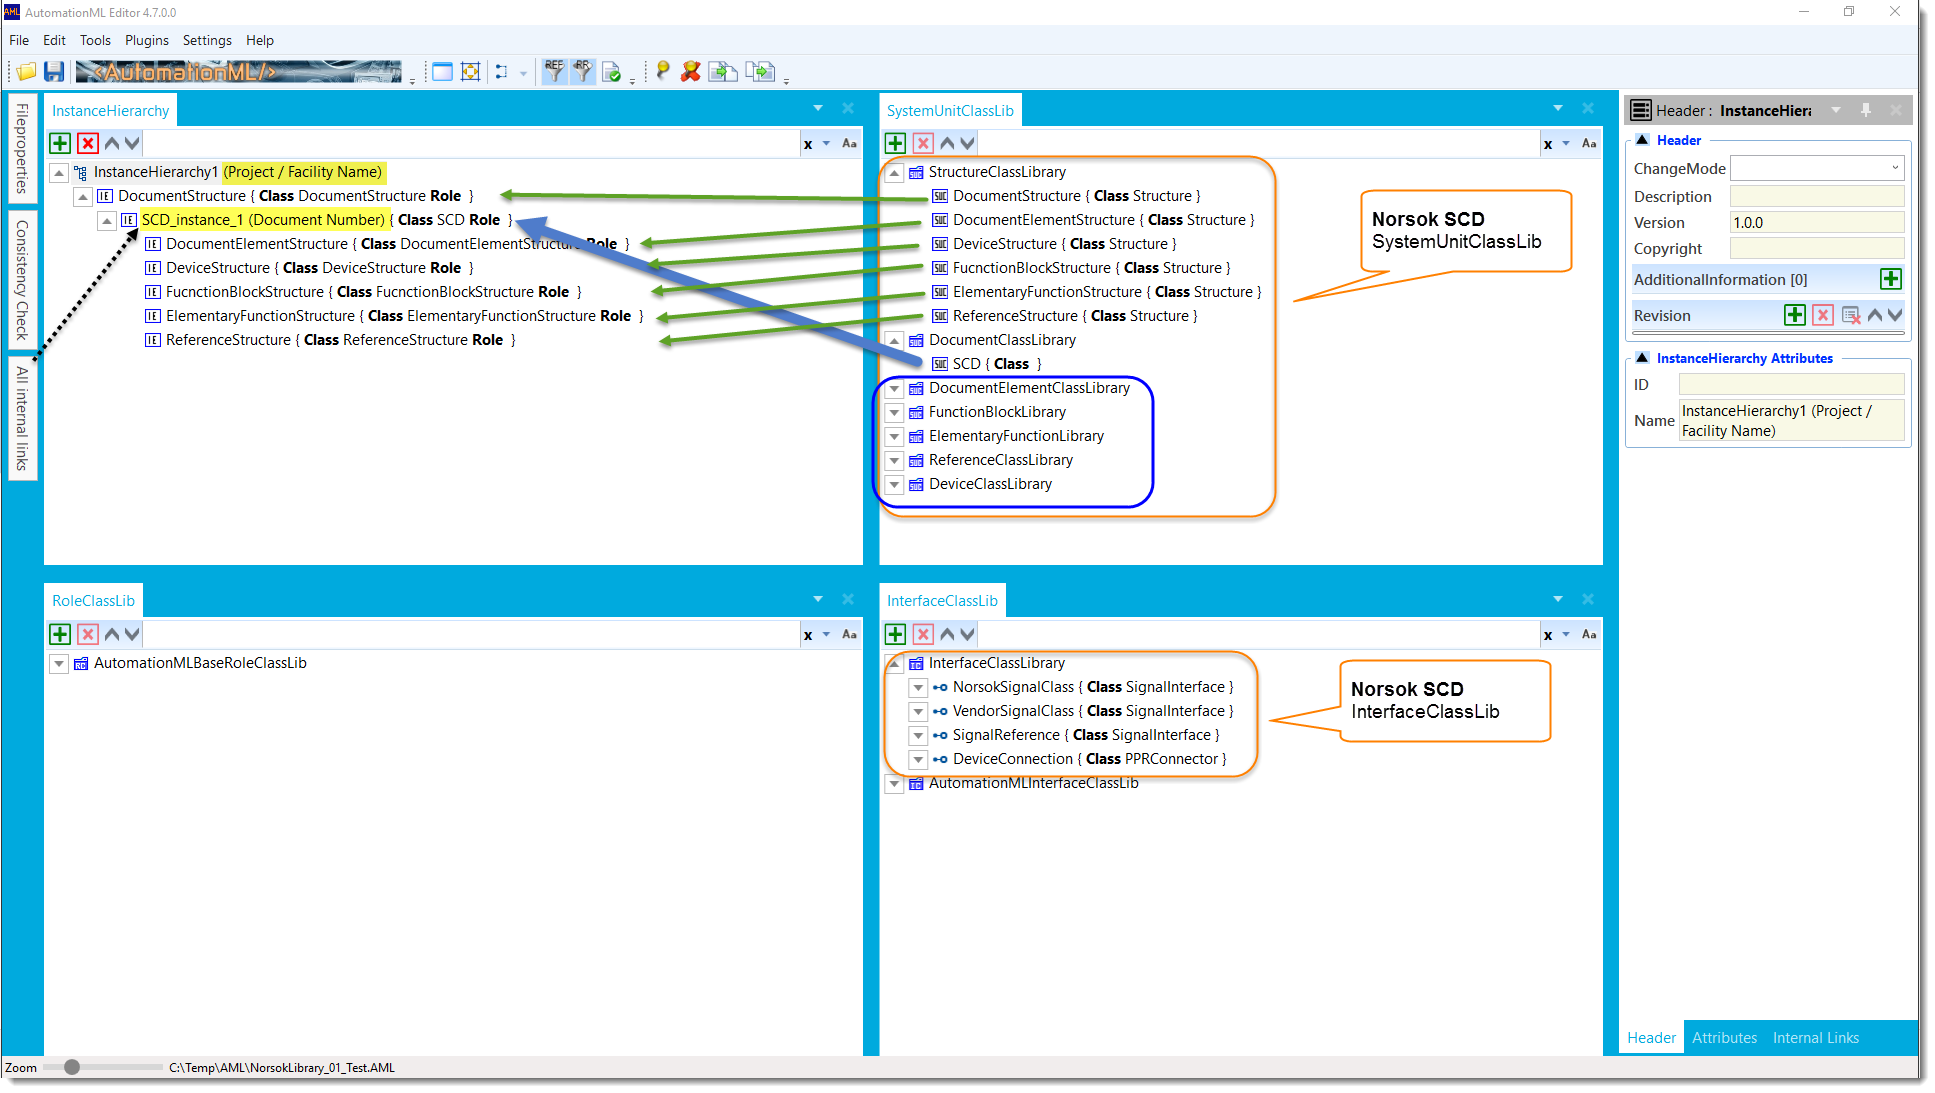Click the Internal Links tab
1935x1093 pixels.
tap(1815, 1038)
